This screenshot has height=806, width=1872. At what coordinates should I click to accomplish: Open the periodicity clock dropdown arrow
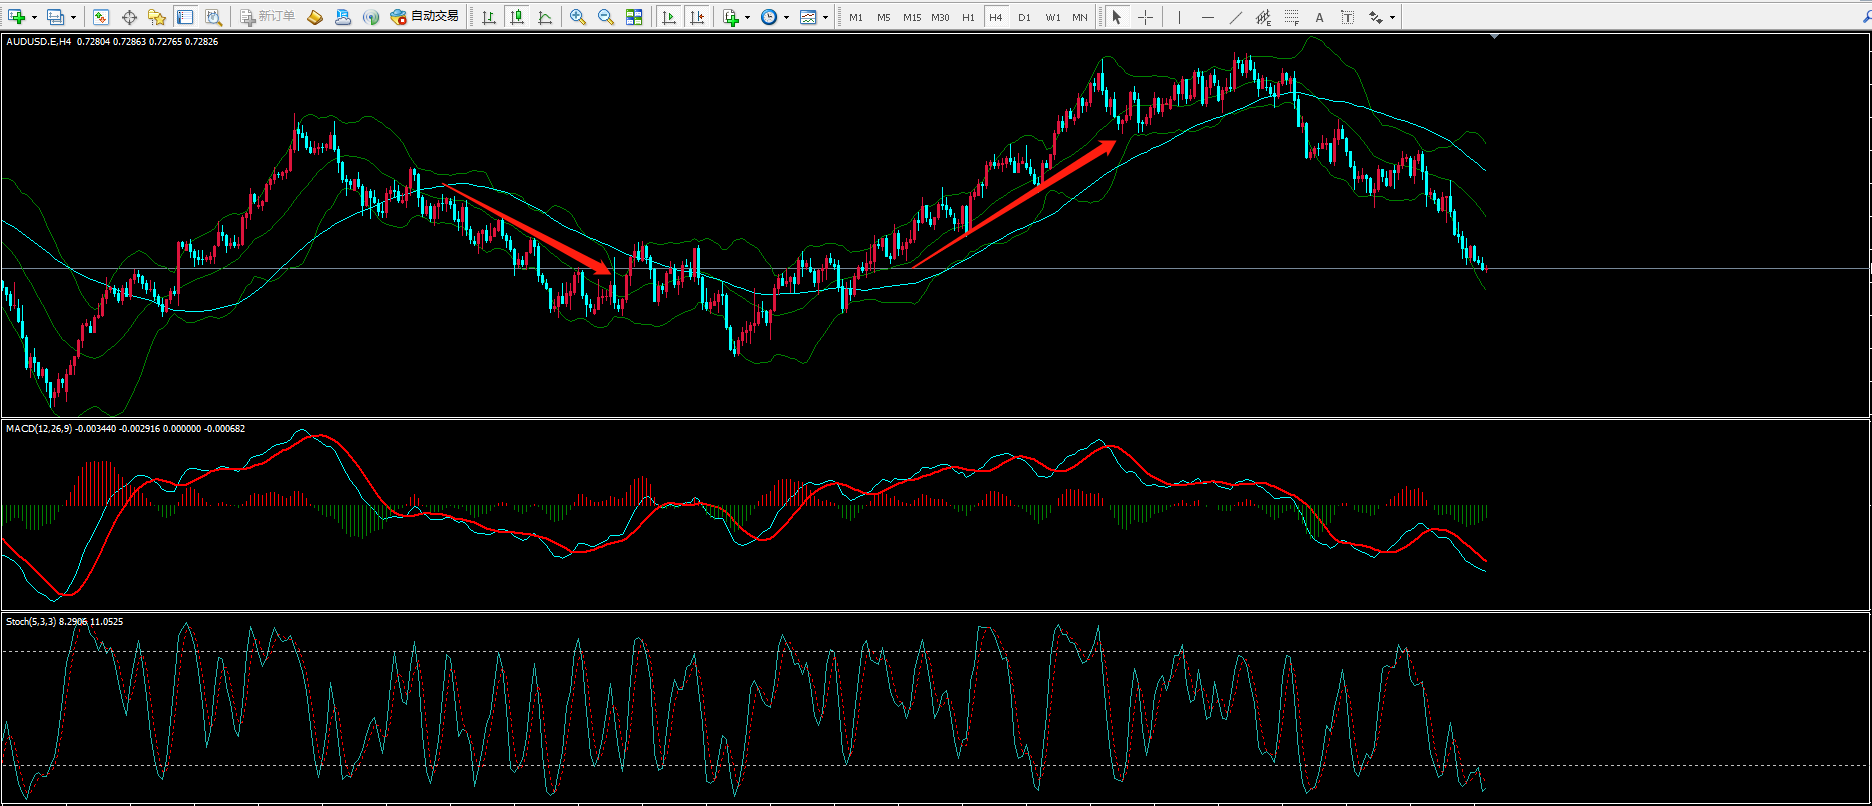(x=786, y=18)
